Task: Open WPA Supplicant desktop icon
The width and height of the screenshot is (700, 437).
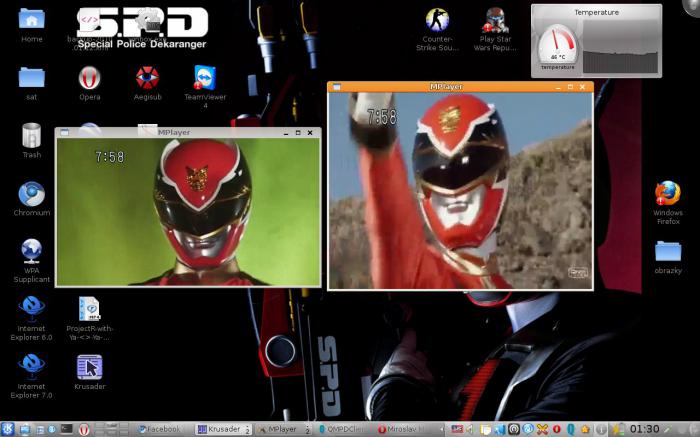Action: pos(31,261)
